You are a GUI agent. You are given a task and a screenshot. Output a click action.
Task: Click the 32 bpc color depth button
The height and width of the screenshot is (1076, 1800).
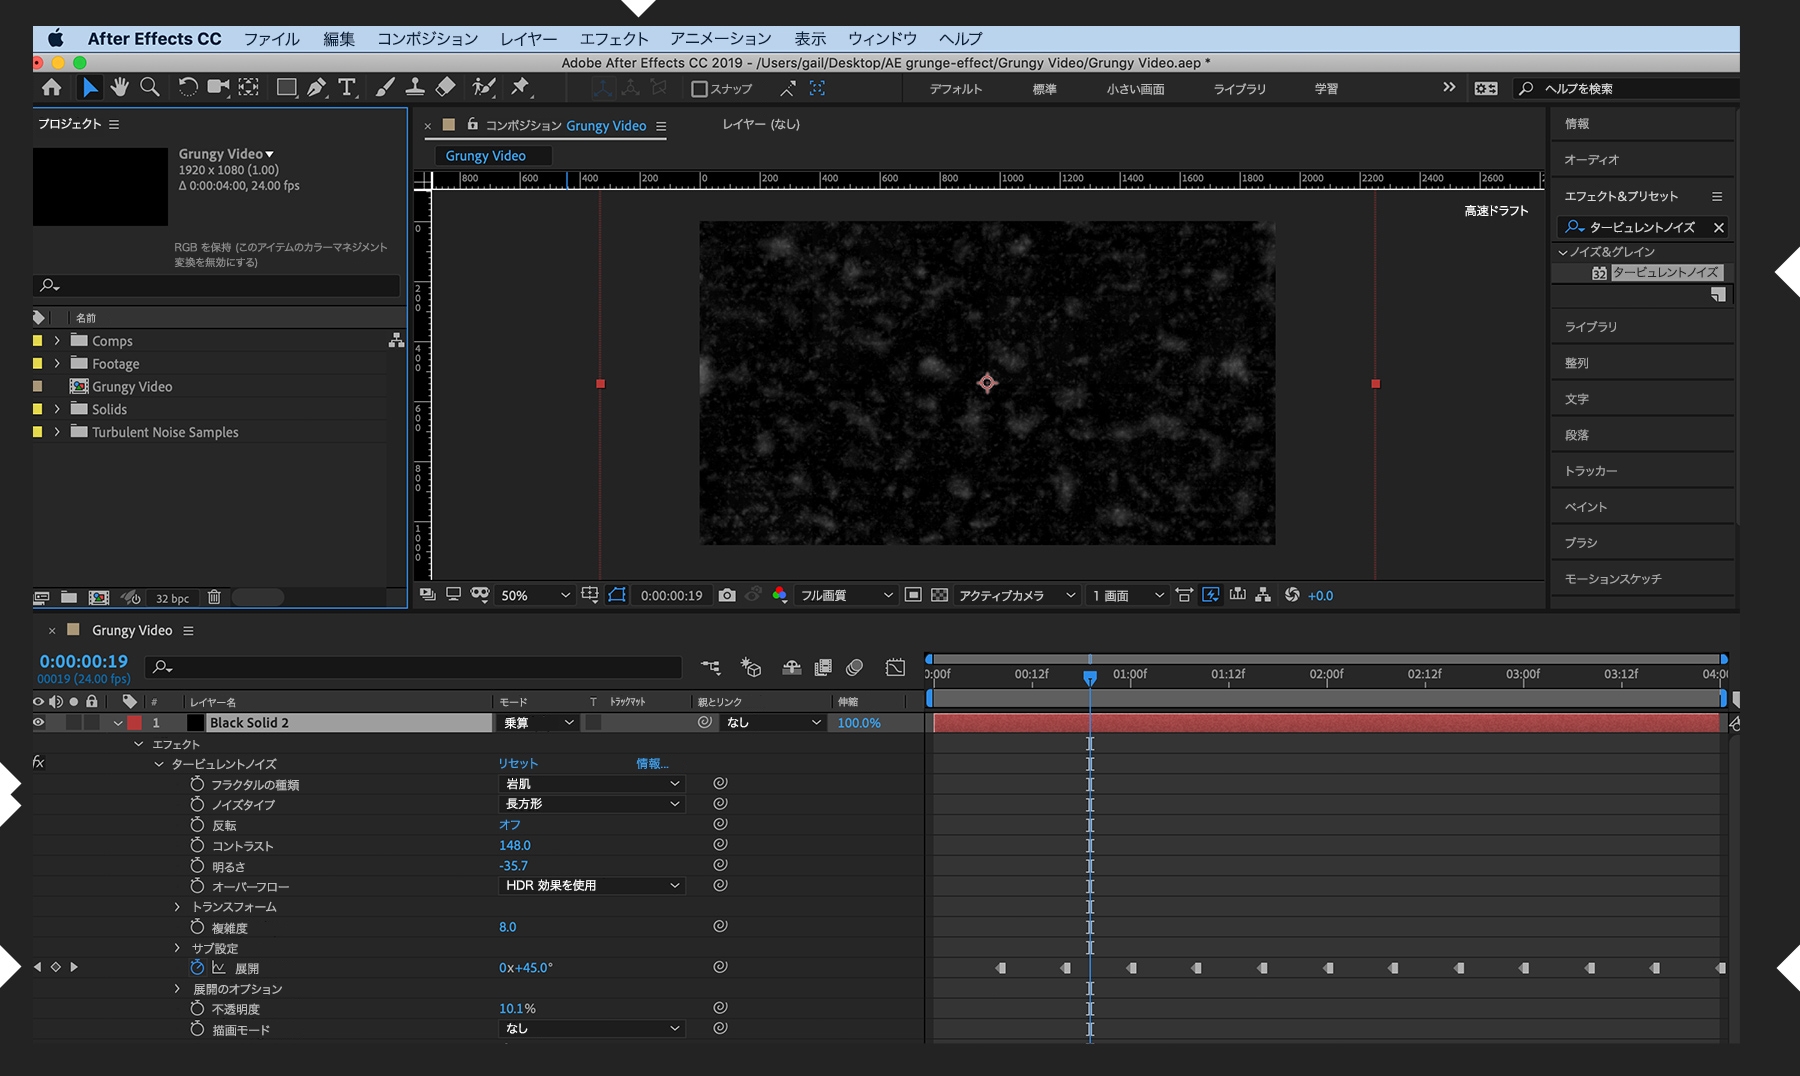coord(172,598)
